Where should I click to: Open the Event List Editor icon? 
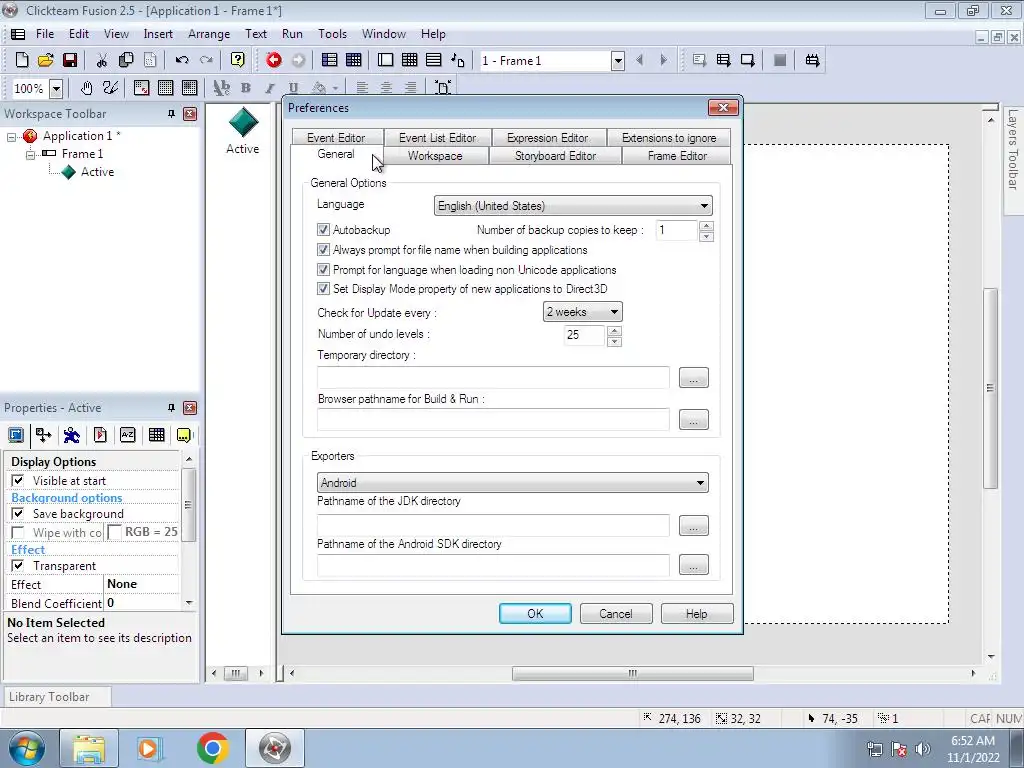434,60
